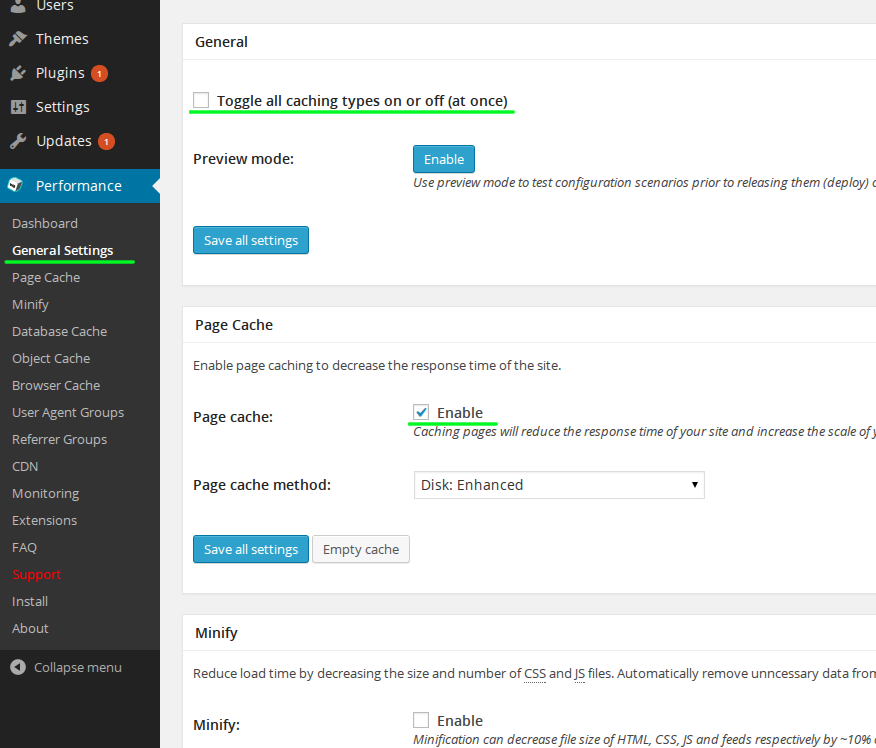This screenshot has width=876, height=748.
Task: Click the Collapse menu arrow icon
Action: 18,667
